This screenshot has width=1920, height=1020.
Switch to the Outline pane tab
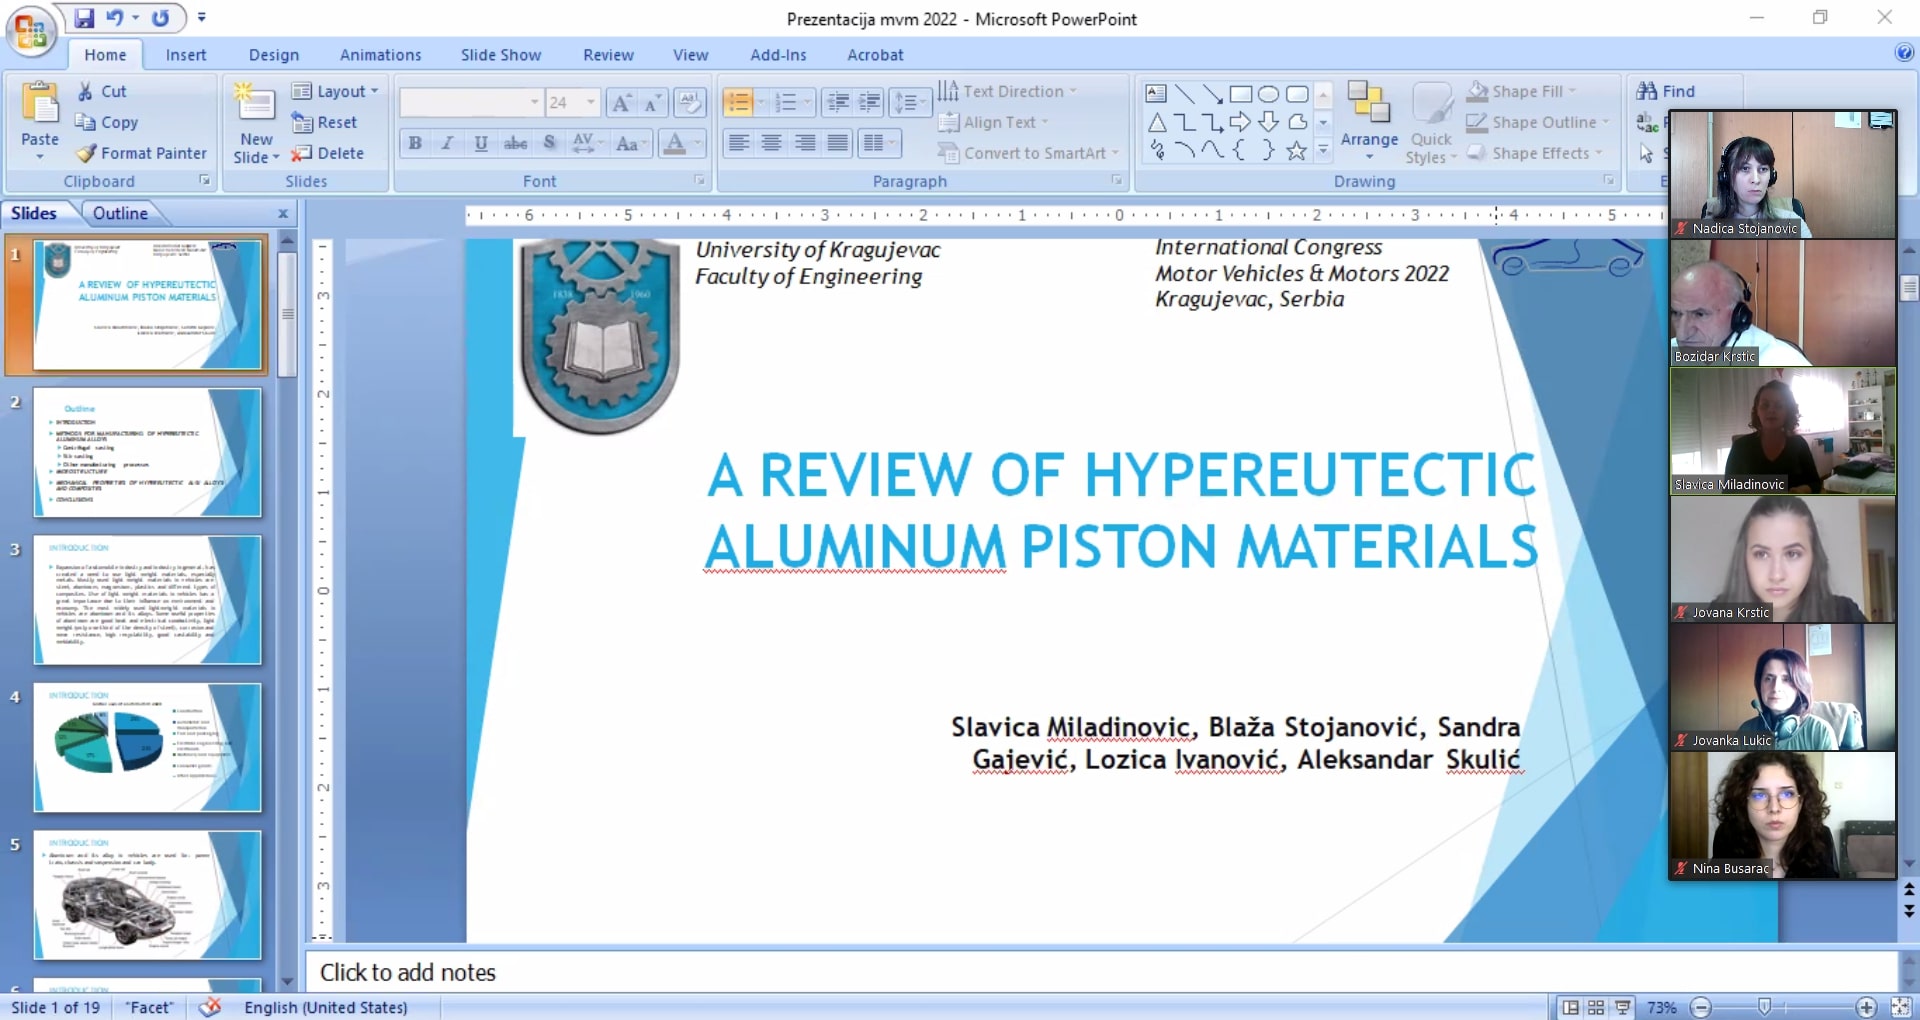(x=120, y=213)
